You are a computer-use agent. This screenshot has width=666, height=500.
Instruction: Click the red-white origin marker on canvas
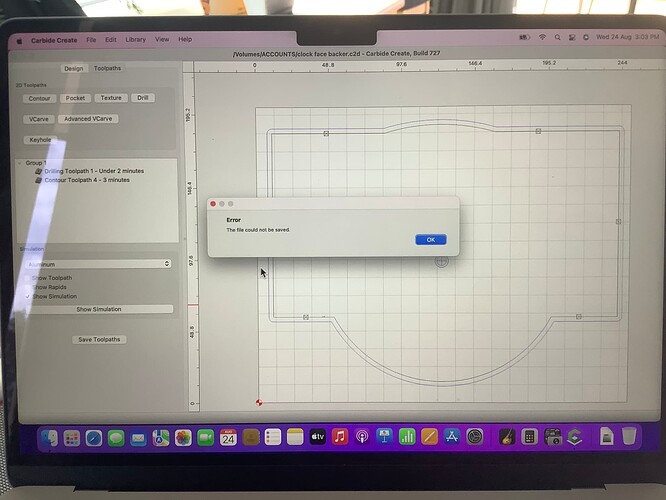pyautogui.click(x=259, y=402)
